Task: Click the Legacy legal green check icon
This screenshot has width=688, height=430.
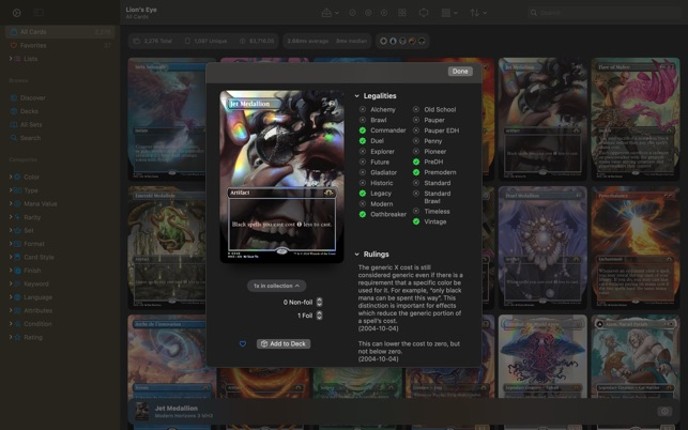Action: [x=362, y=193]
